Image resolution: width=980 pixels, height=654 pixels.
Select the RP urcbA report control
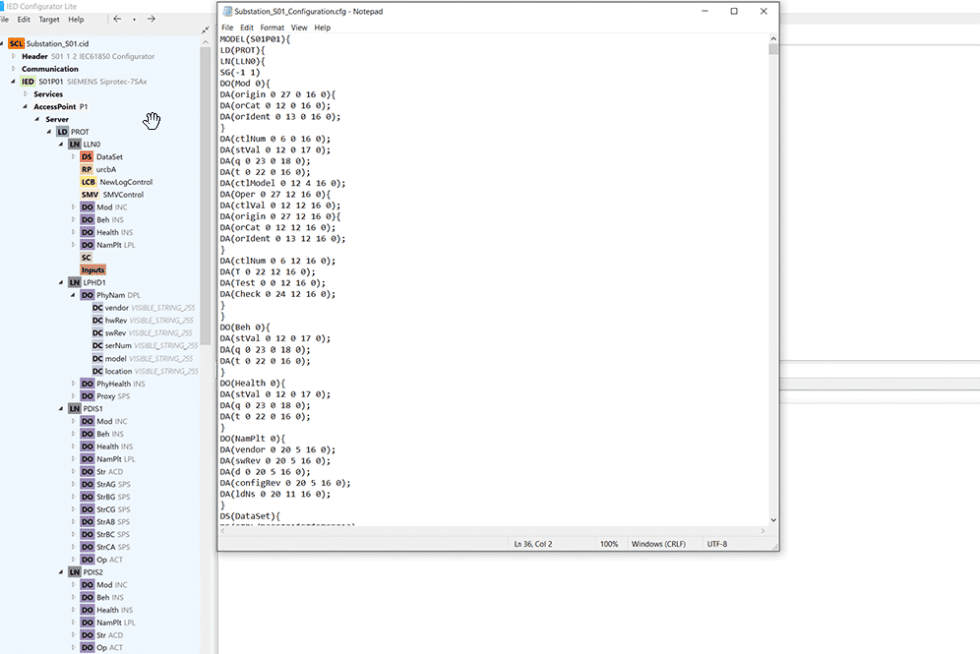pos(87,170)
